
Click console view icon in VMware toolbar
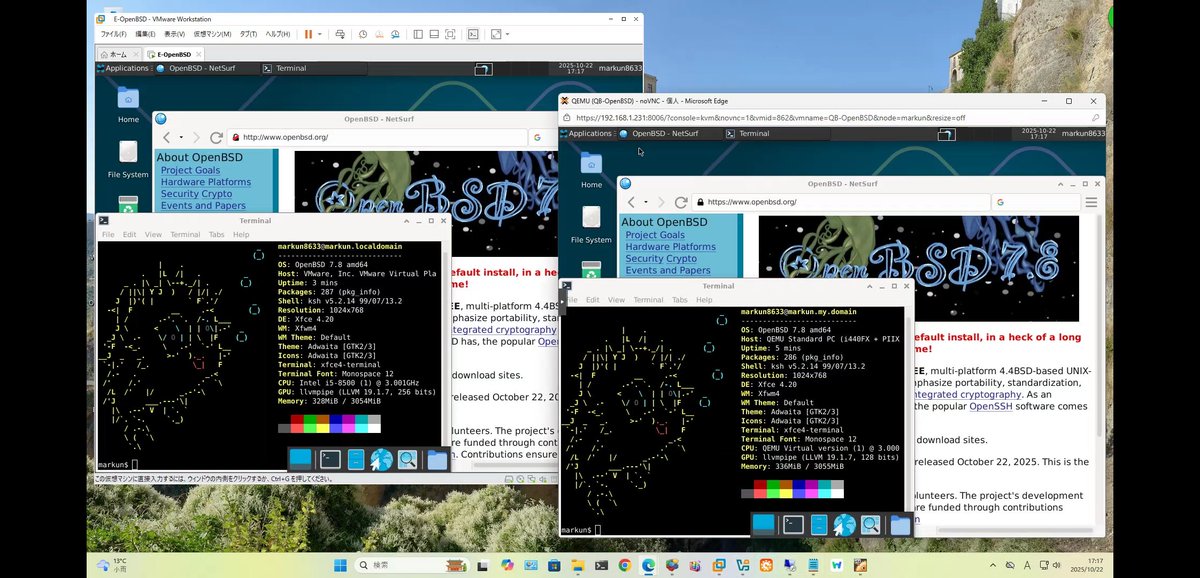click(473, 34)
